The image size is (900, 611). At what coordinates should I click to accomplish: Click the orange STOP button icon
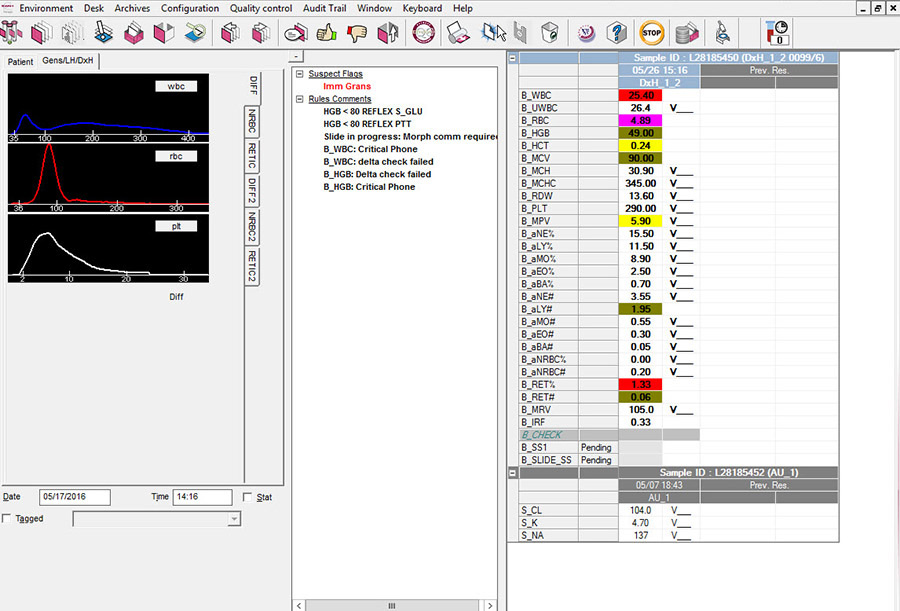(651, 33)
